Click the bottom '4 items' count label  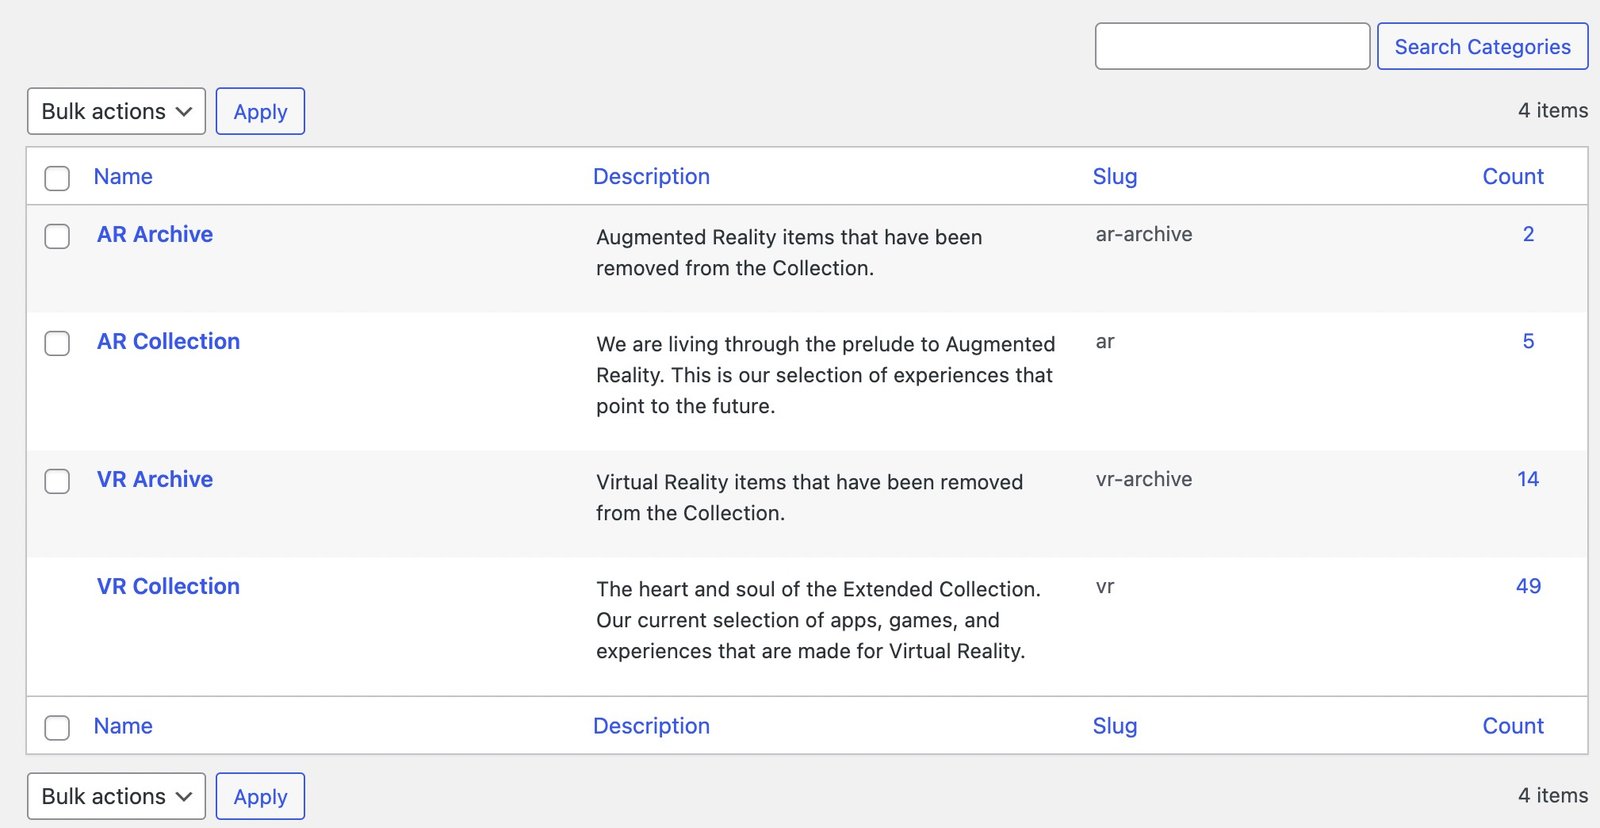pyautogui.click(x=1553, y=795)
